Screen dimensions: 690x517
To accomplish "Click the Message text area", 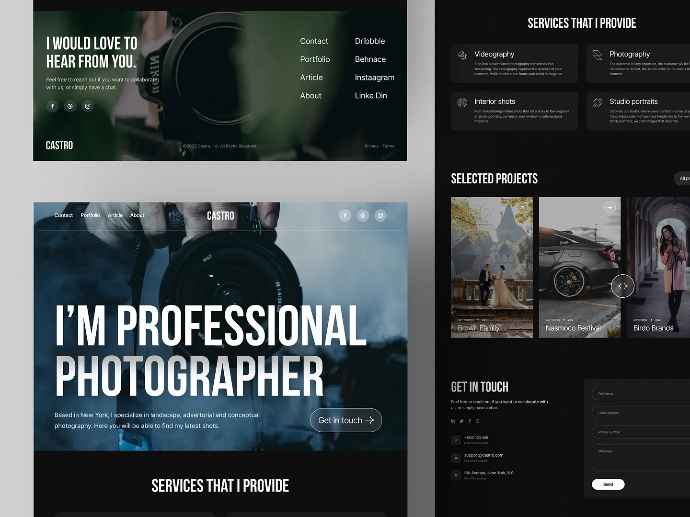I will click(x=641, y=458).
